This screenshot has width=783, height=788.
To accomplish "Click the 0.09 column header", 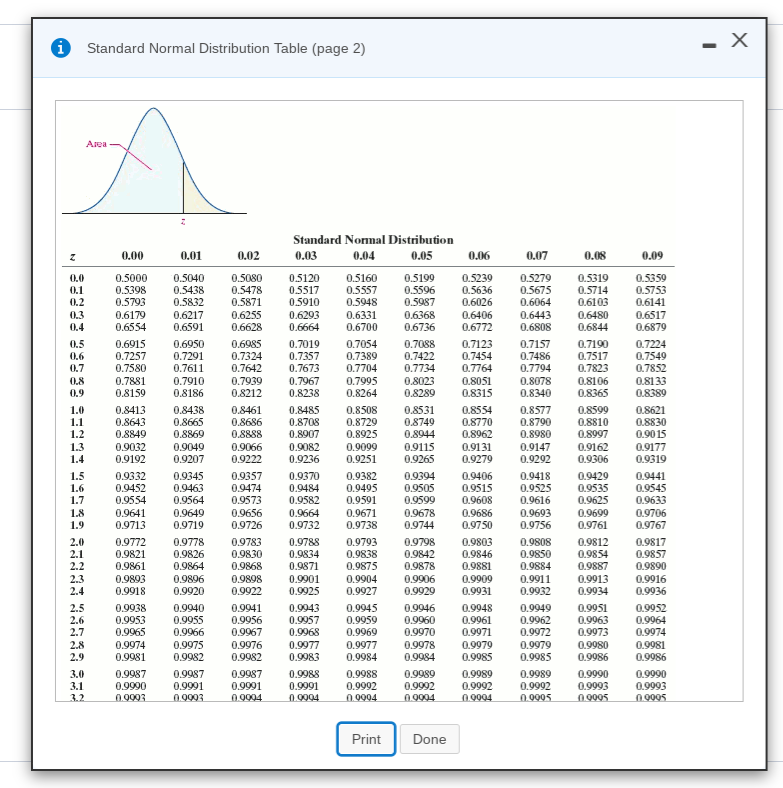I will (x=652, y=256).
